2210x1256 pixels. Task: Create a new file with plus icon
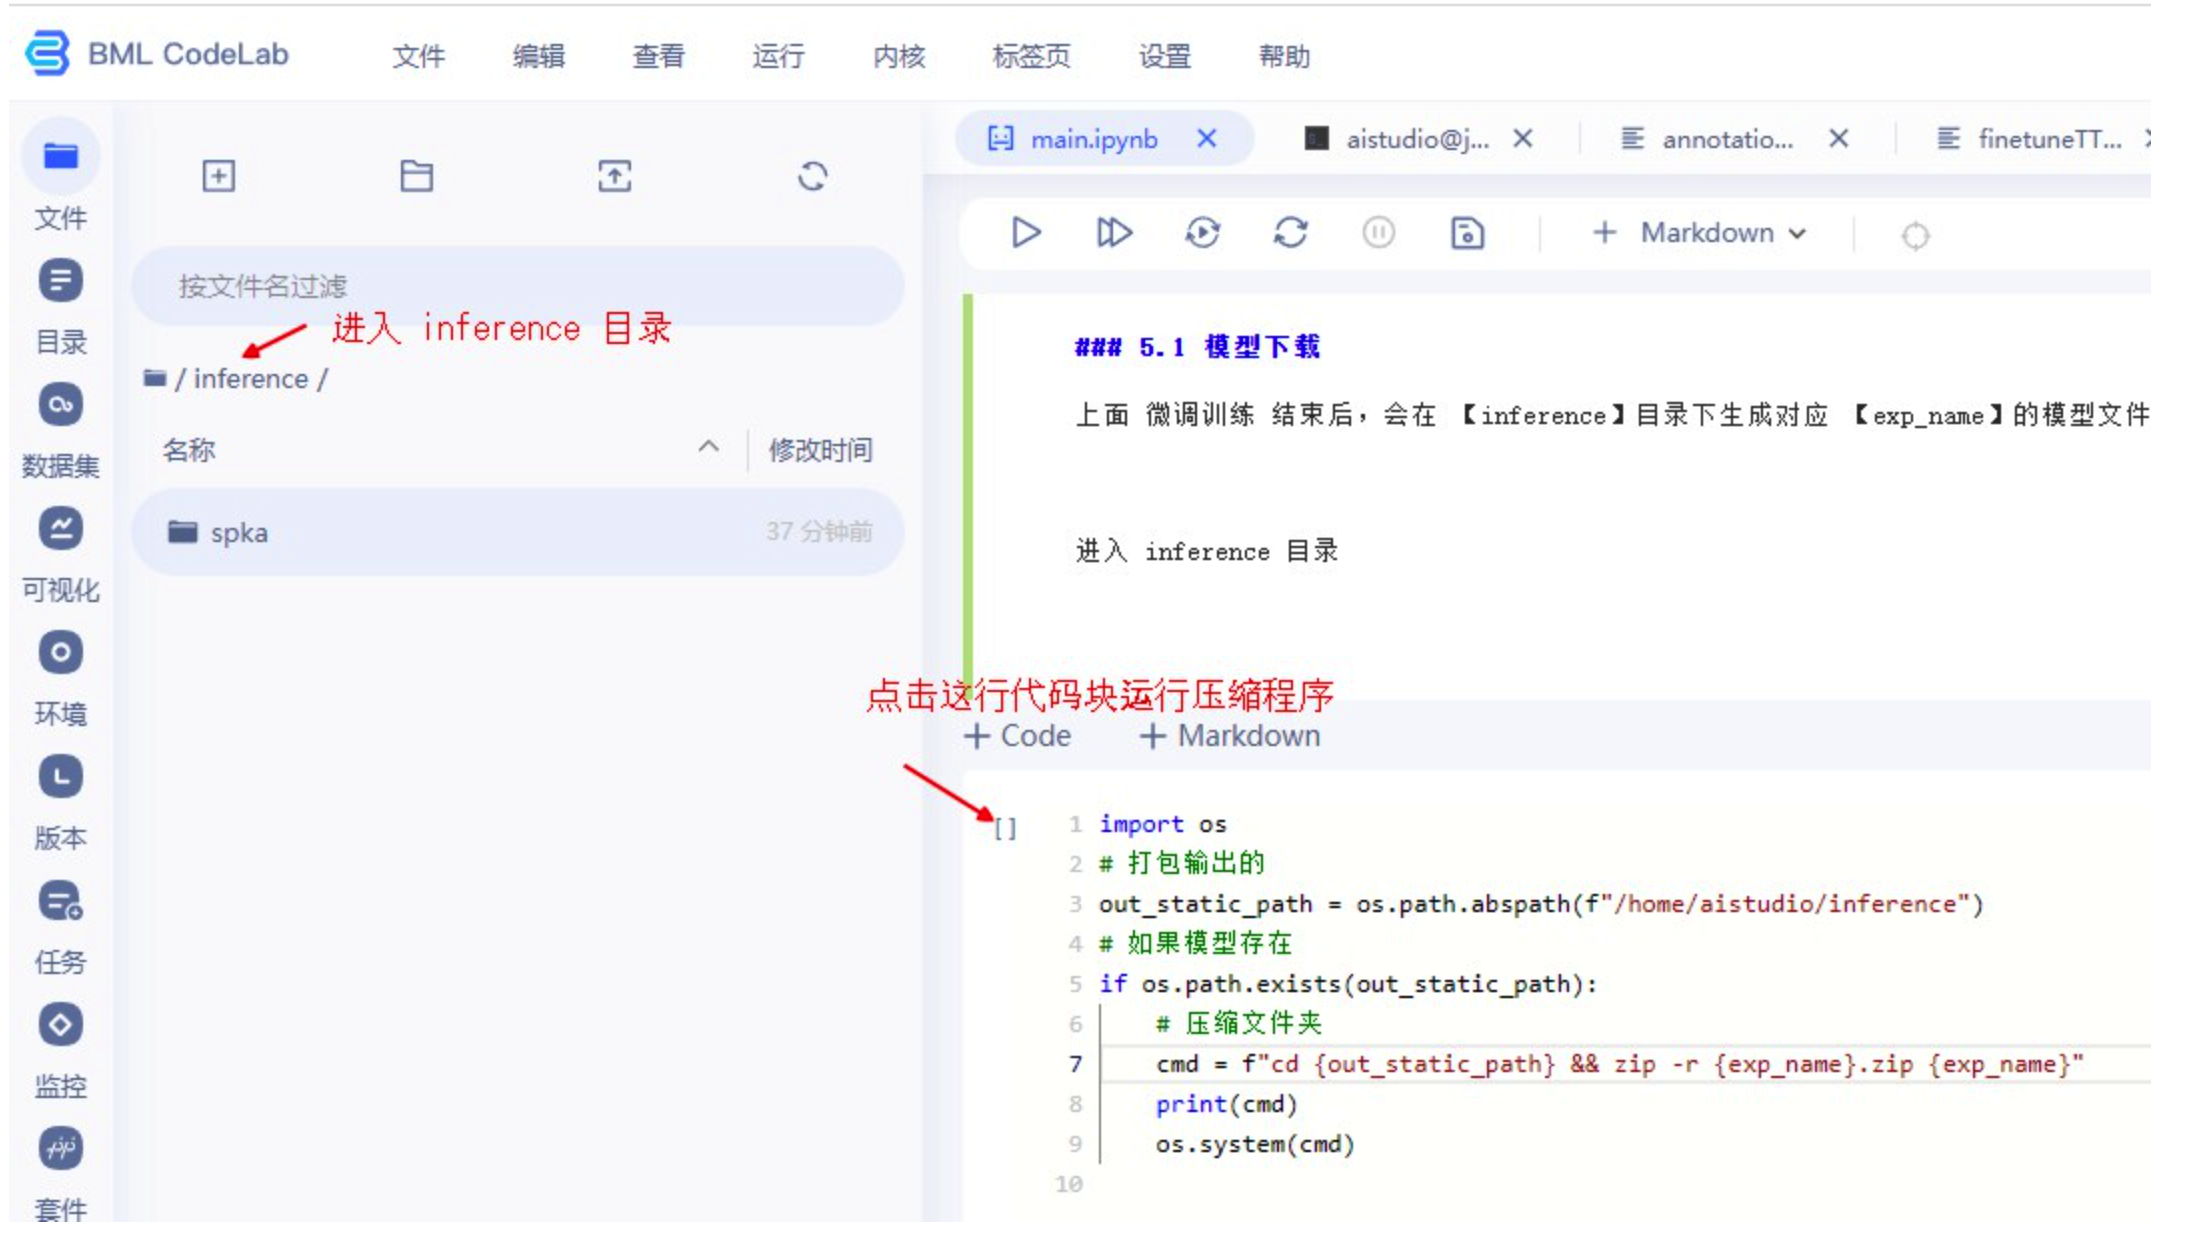coord(218,176)
